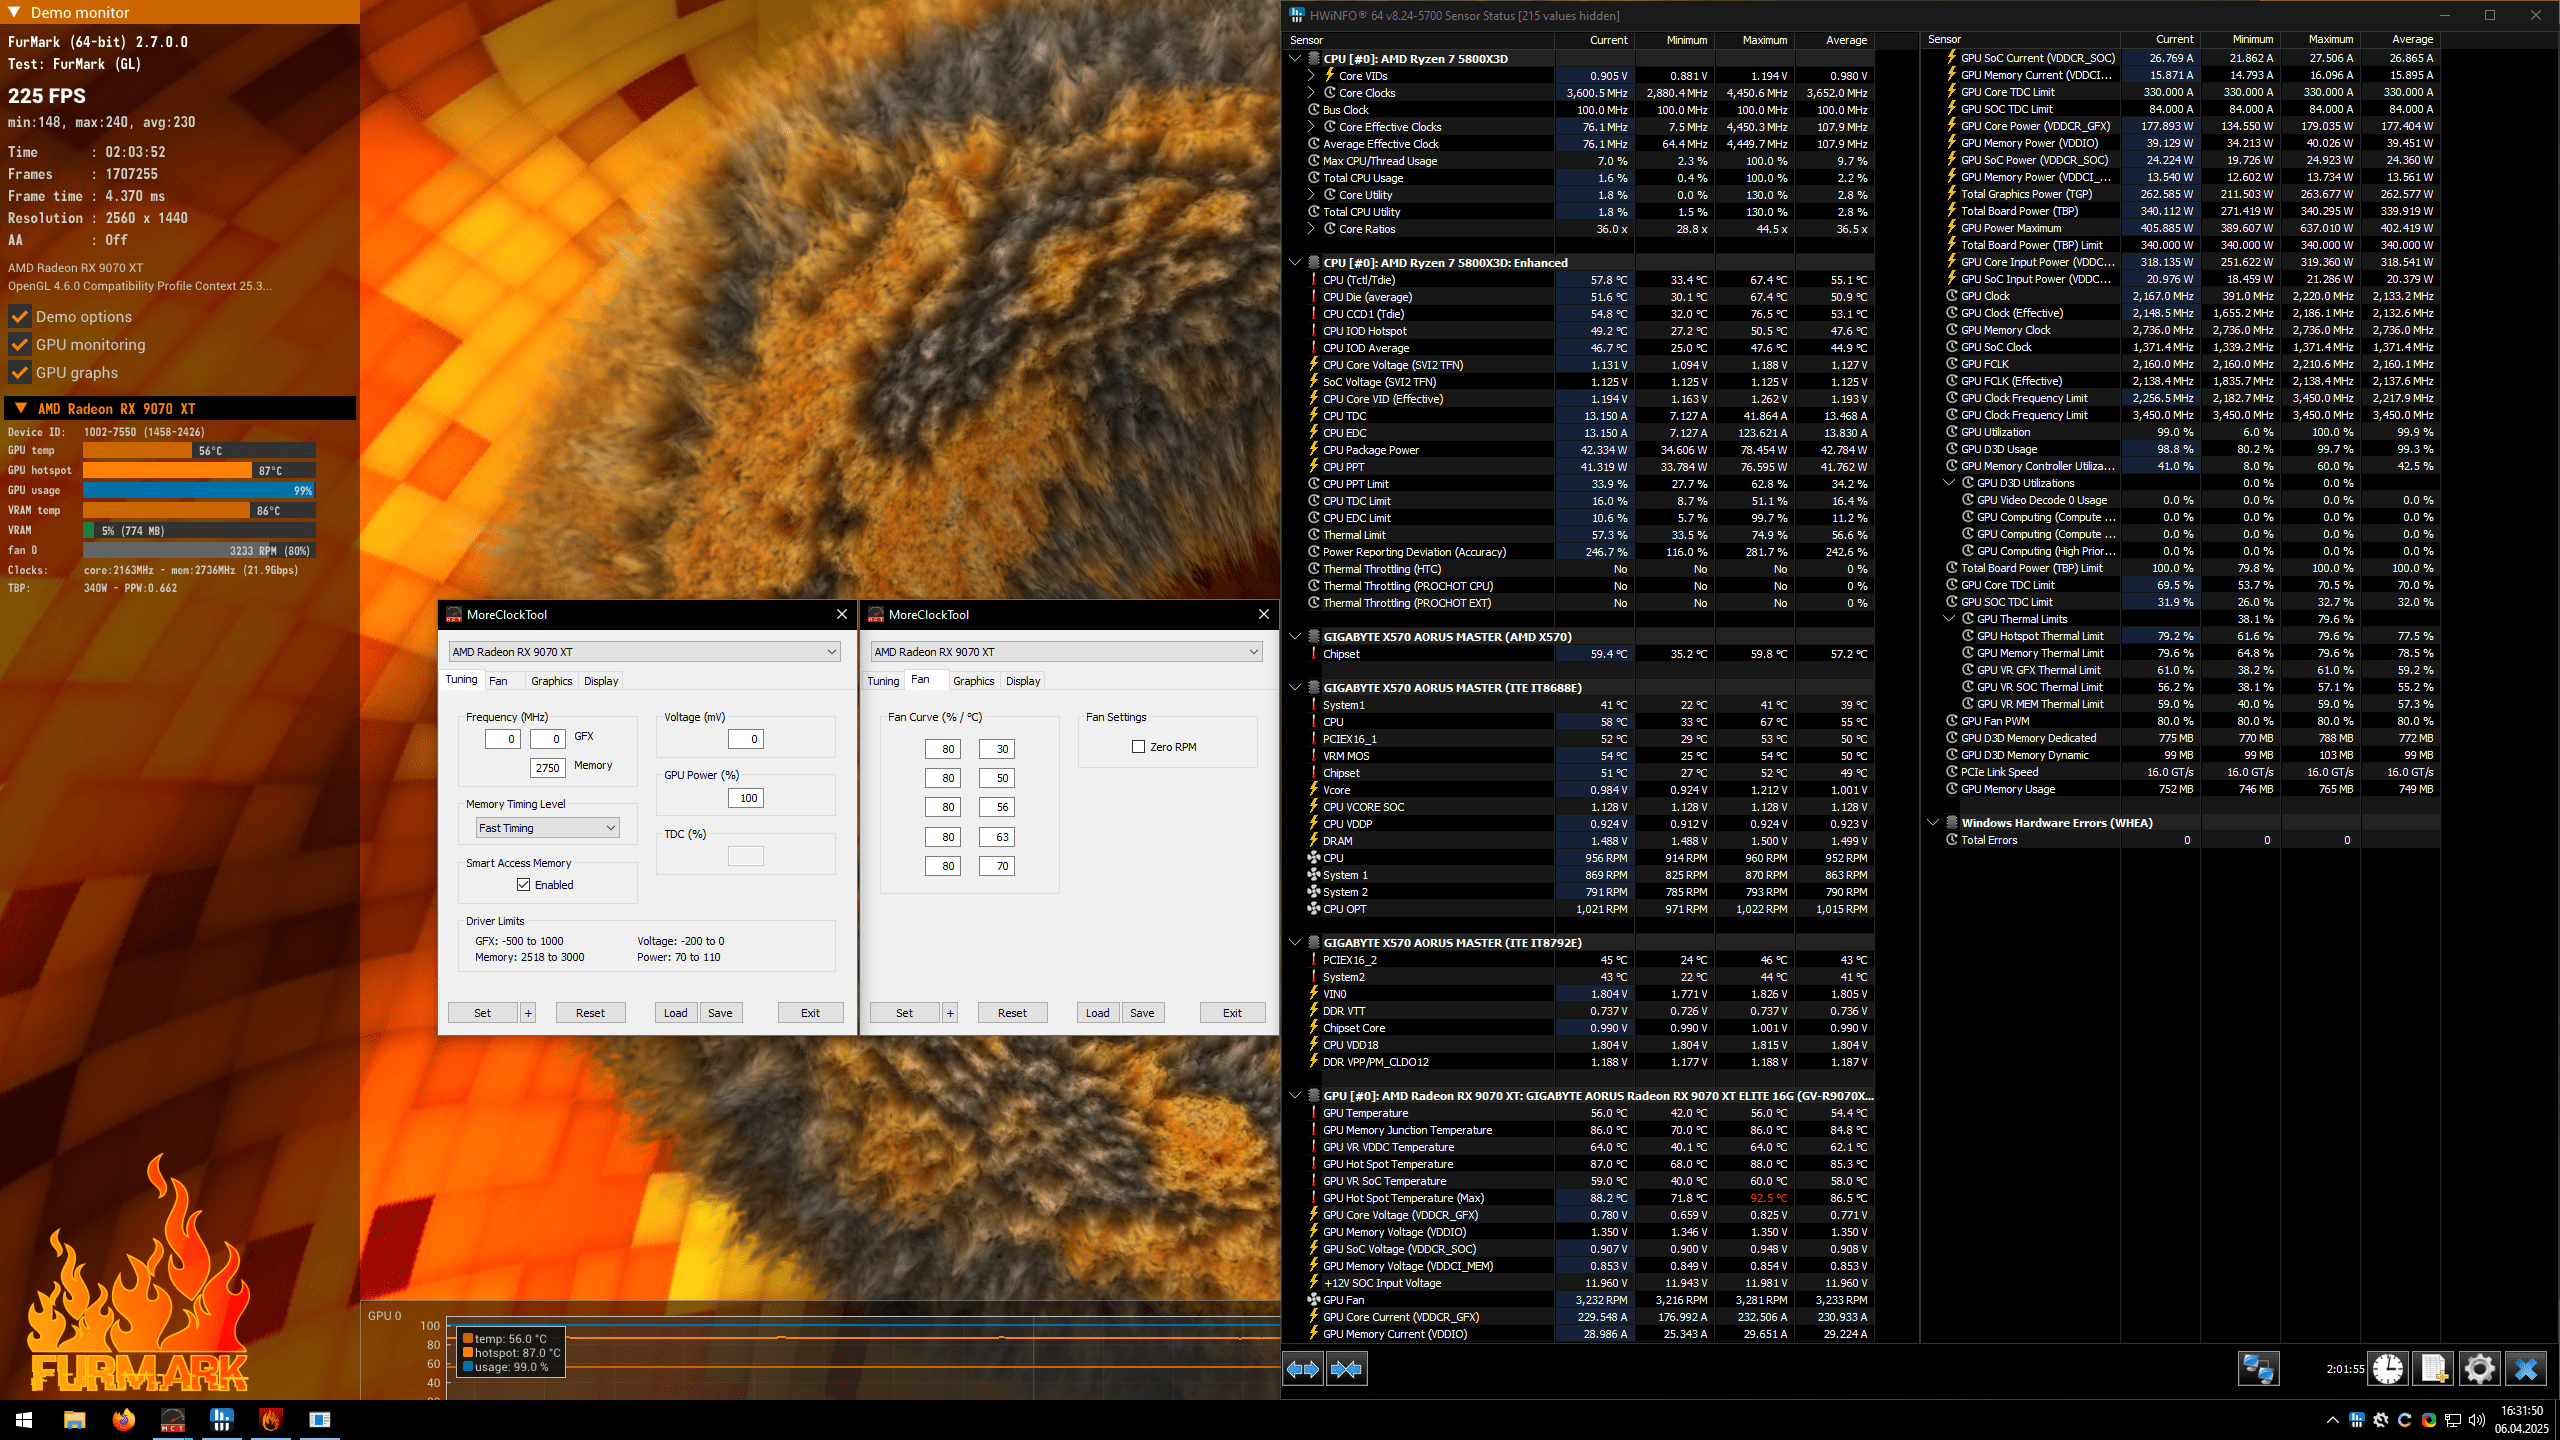
Task: Collapse the CPU Ryzen 7 5800X3D sensor group
Action: (1295, 59)
